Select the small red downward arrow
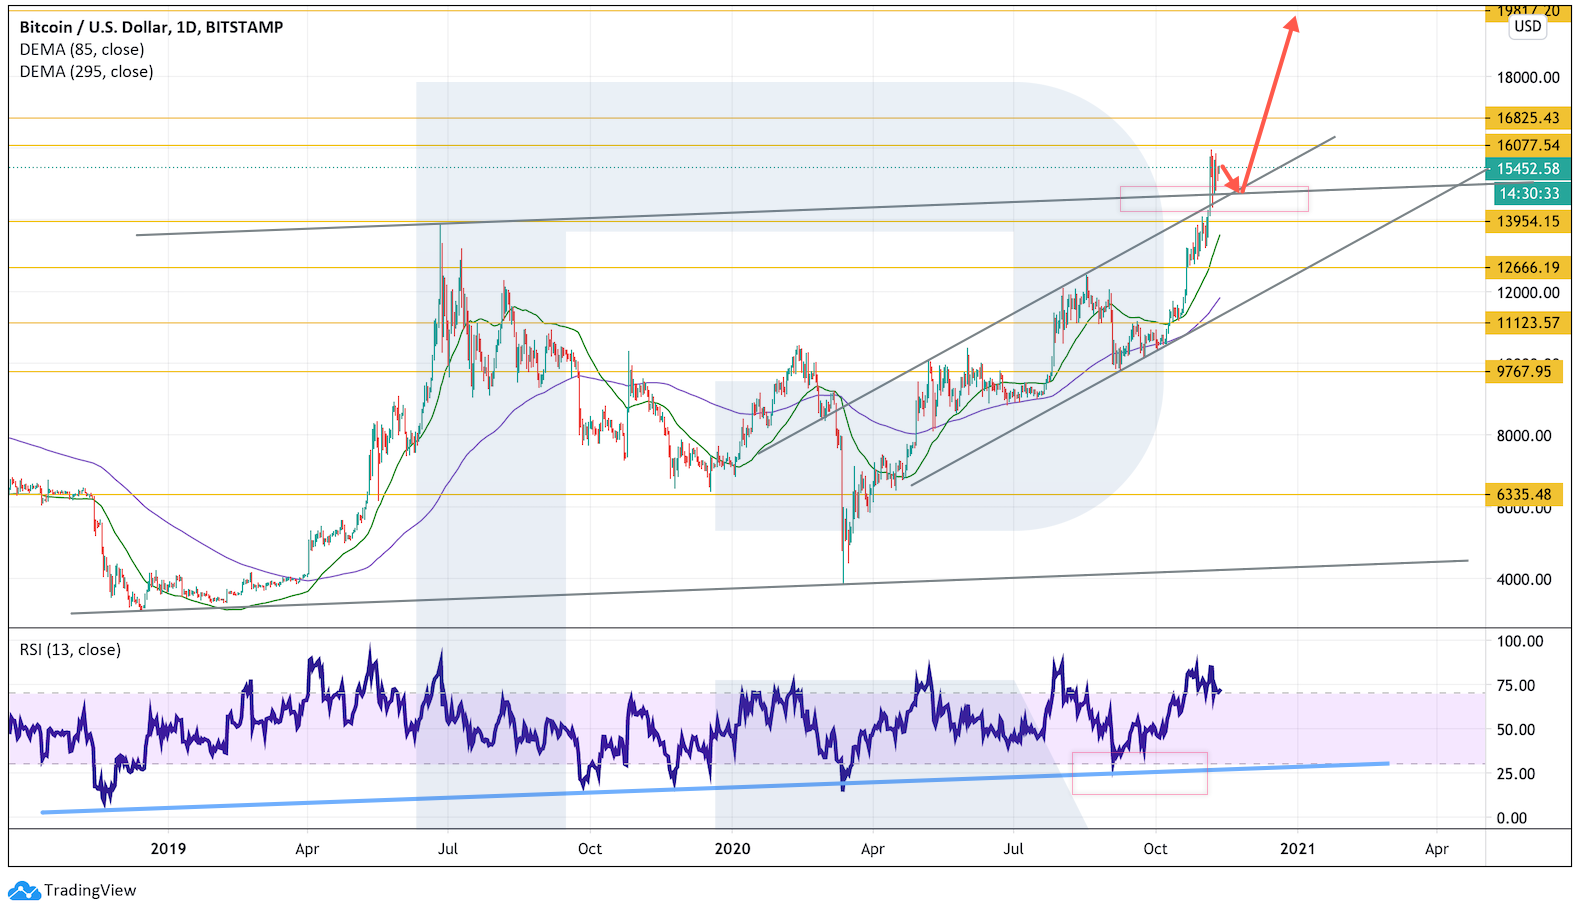 tap(1230, 177)
